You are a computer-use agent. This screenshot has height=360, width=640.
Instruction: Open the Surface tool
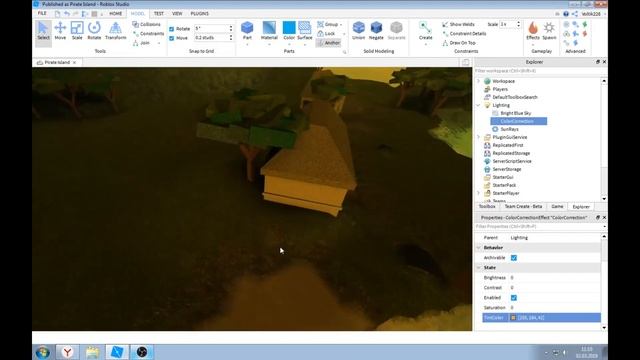(304, 31)
